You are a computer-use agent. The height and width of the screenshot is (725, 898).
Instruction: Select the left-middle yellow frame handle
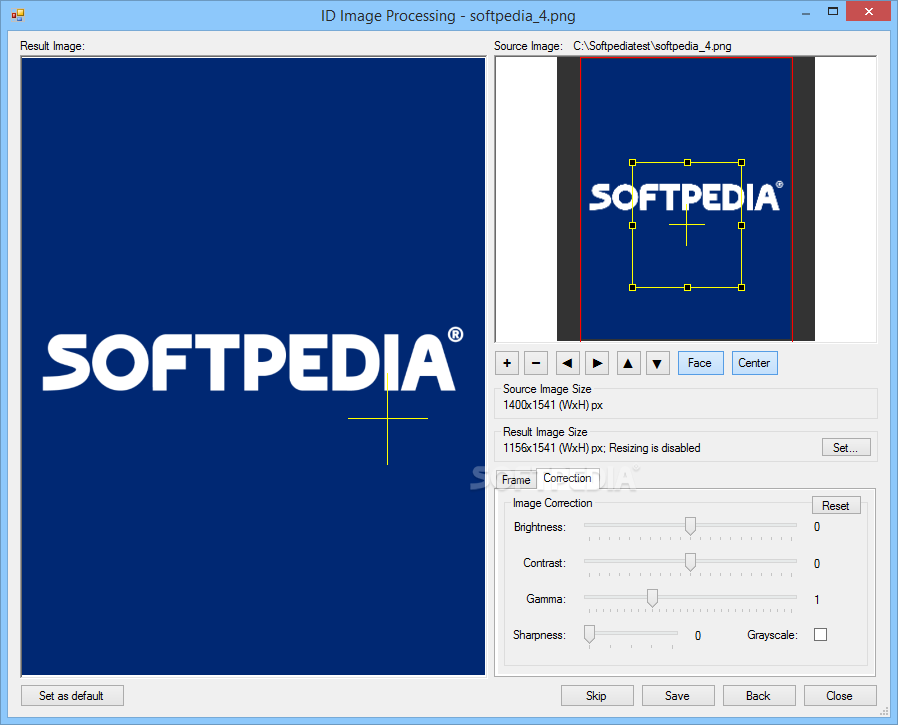(632, 226)
